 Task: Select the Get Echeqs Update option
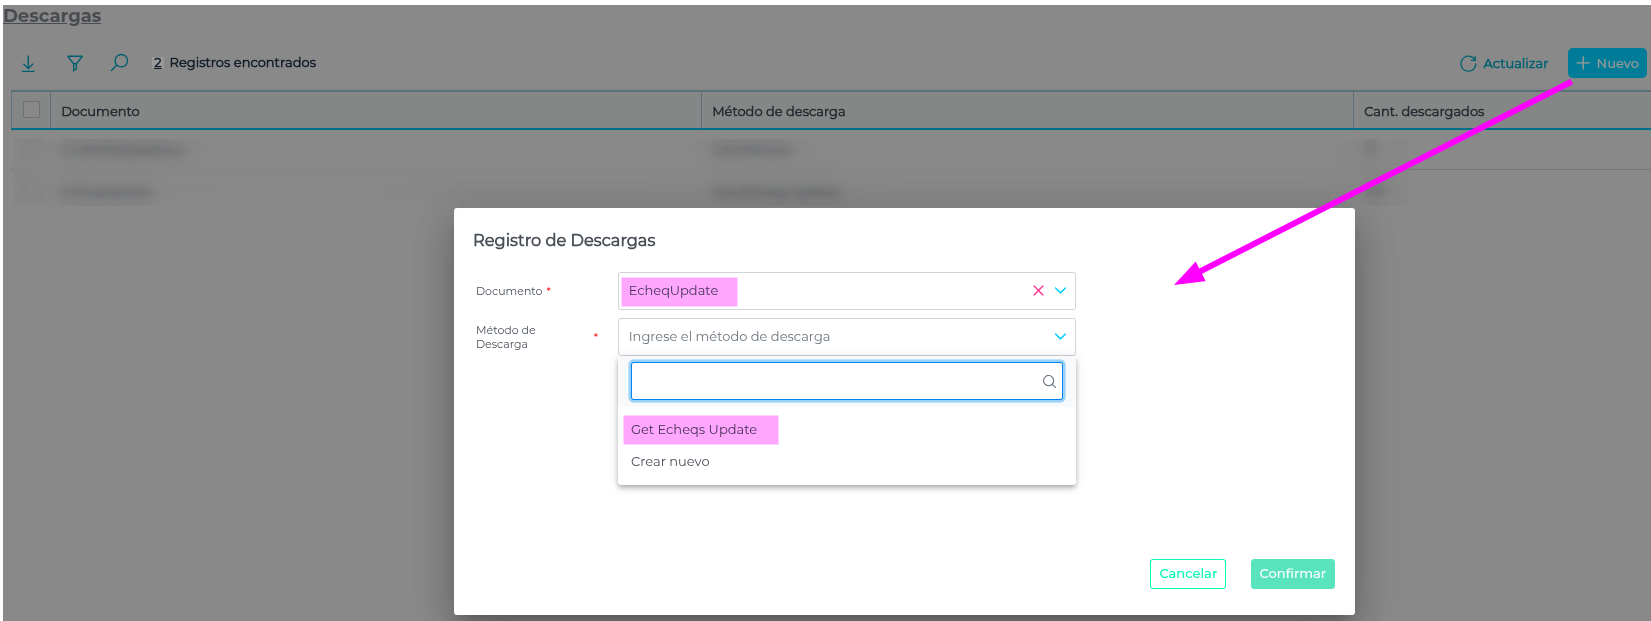pos(694,430)
